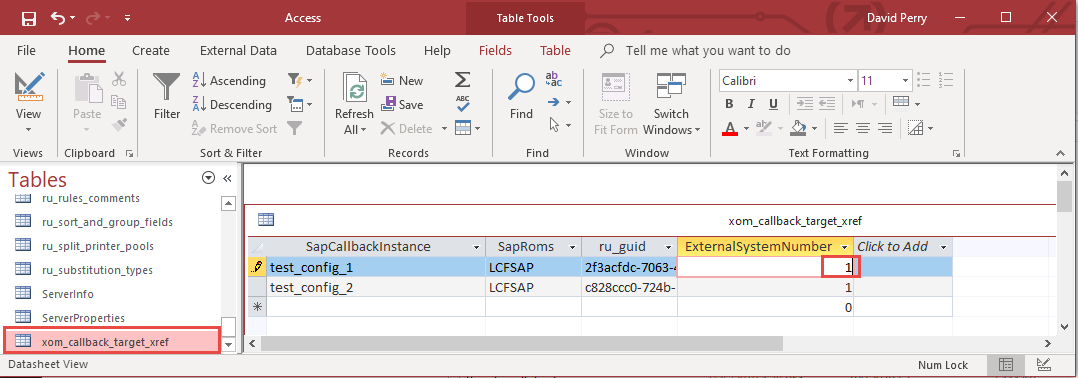Viewport: 1078px width, 378px height.
Task: Click the Find magnifier icon
Action: (521, 87)
